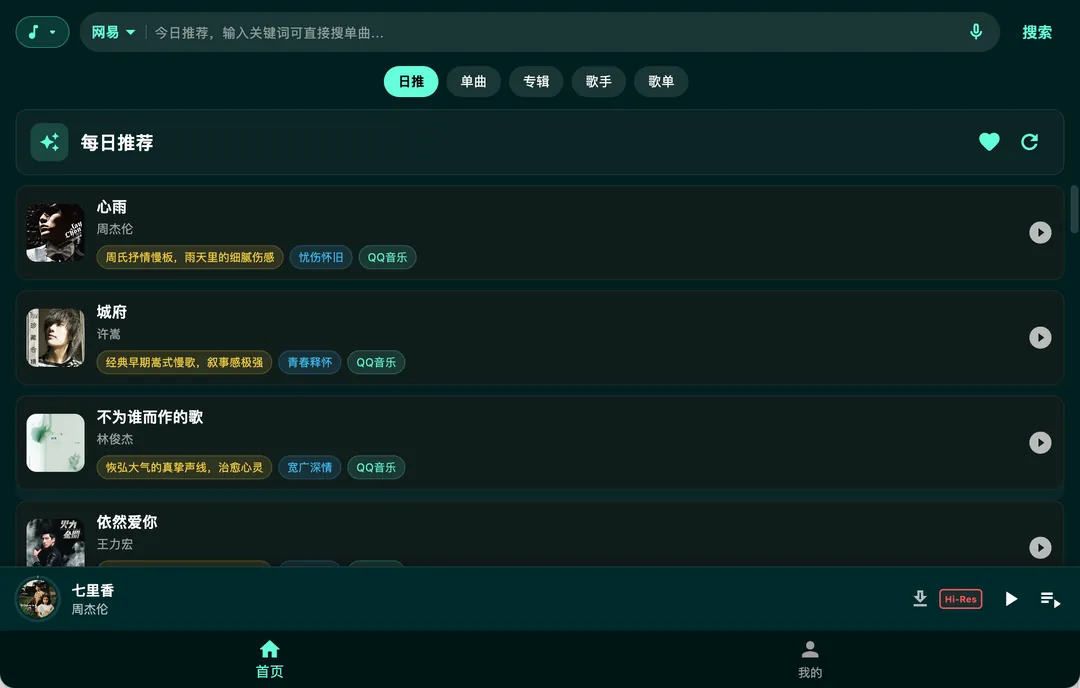Toggle the heart favorite icon for 每日推荐
Screen dimensions: 1080x688
click(989, 142)
